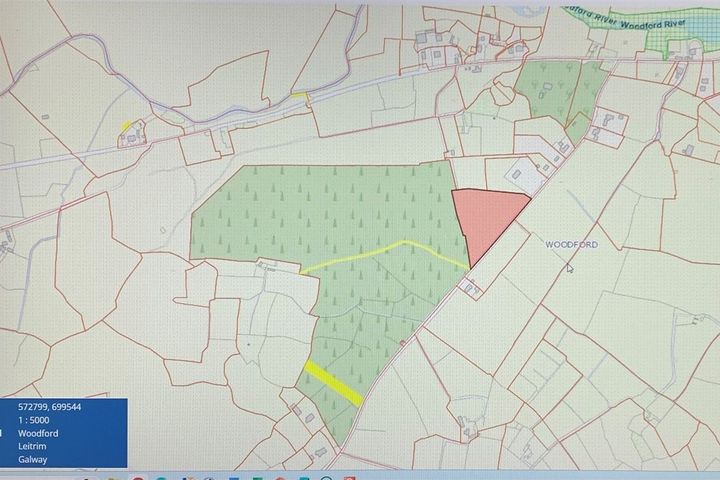Click the small yellow mark near top-left farmstead
This screenshot has height=480, width=720.
click(126, 127)
